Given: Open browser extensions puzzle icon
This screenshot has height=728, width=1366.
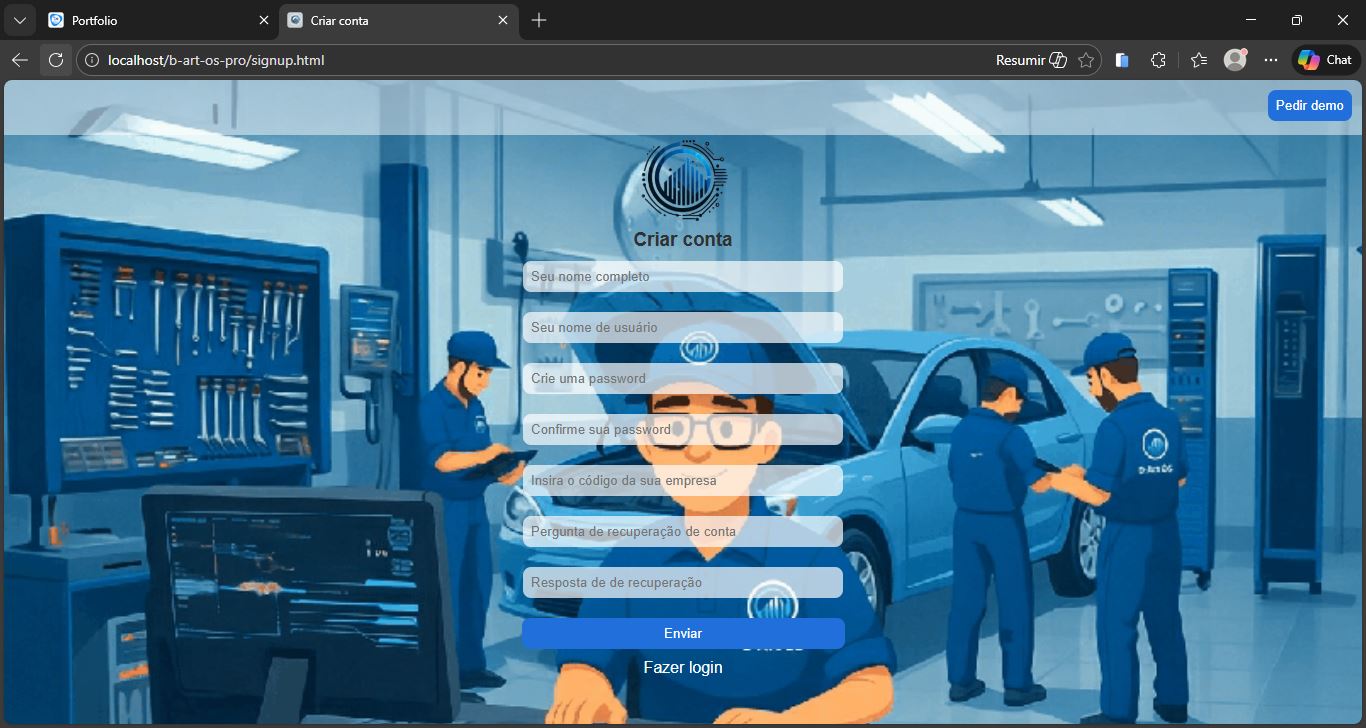Looking at the screenshot, I should (1158, 60).
